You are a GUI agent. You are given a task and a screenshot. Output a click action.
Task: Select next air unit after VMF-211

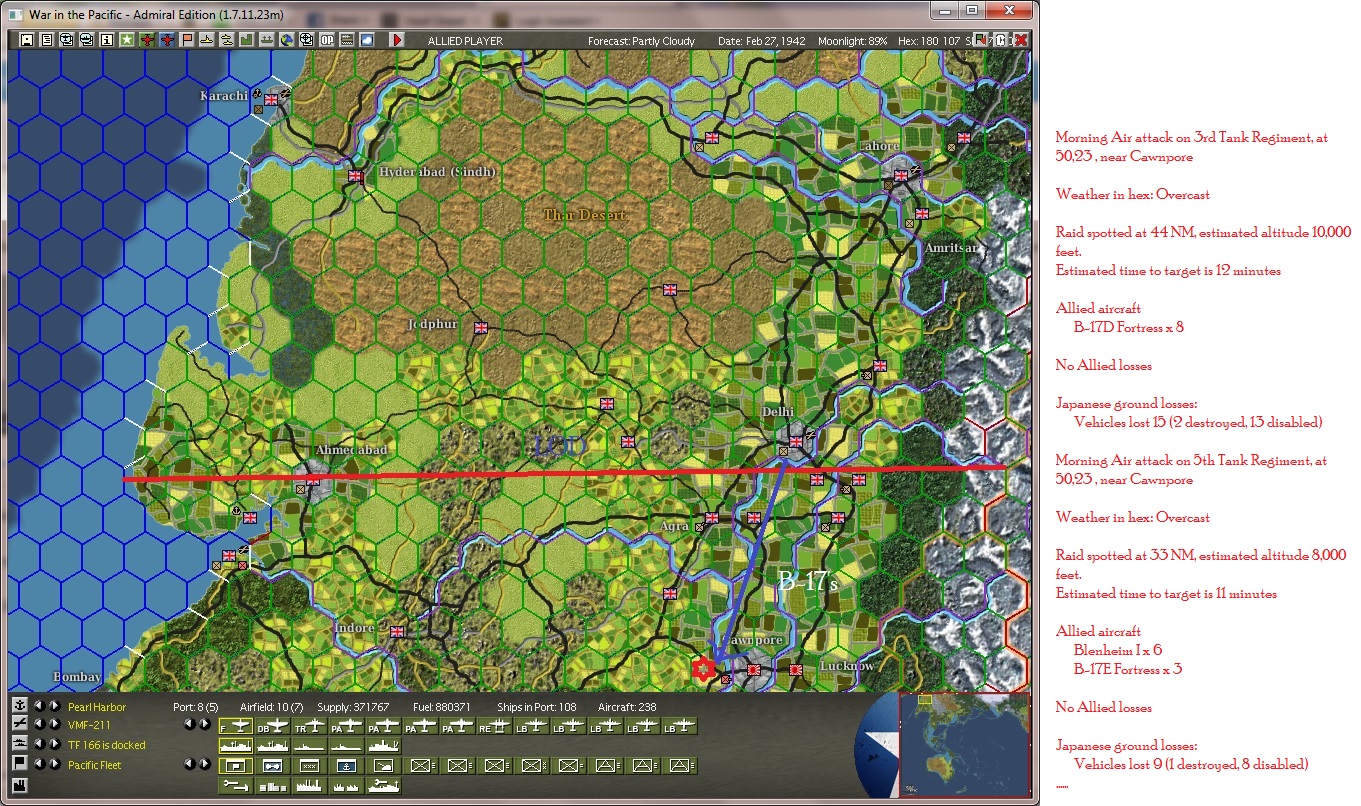tap(55, 725)
